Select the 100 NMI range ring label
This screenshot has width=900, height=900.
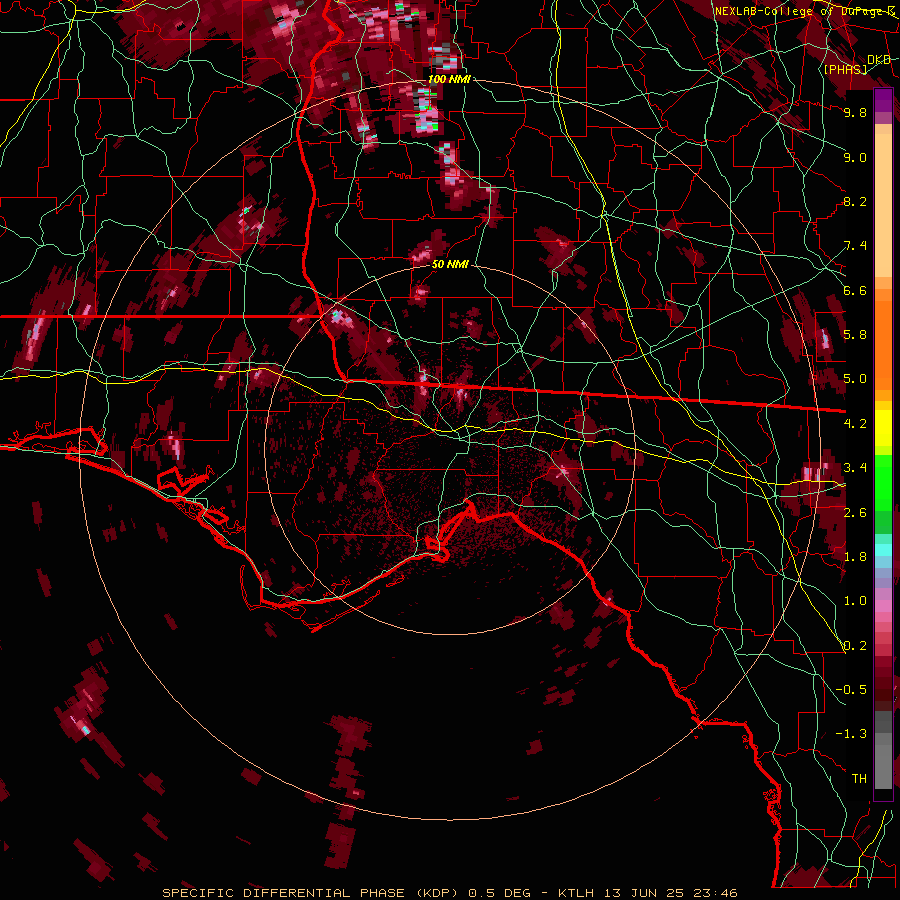pos(449,79)
